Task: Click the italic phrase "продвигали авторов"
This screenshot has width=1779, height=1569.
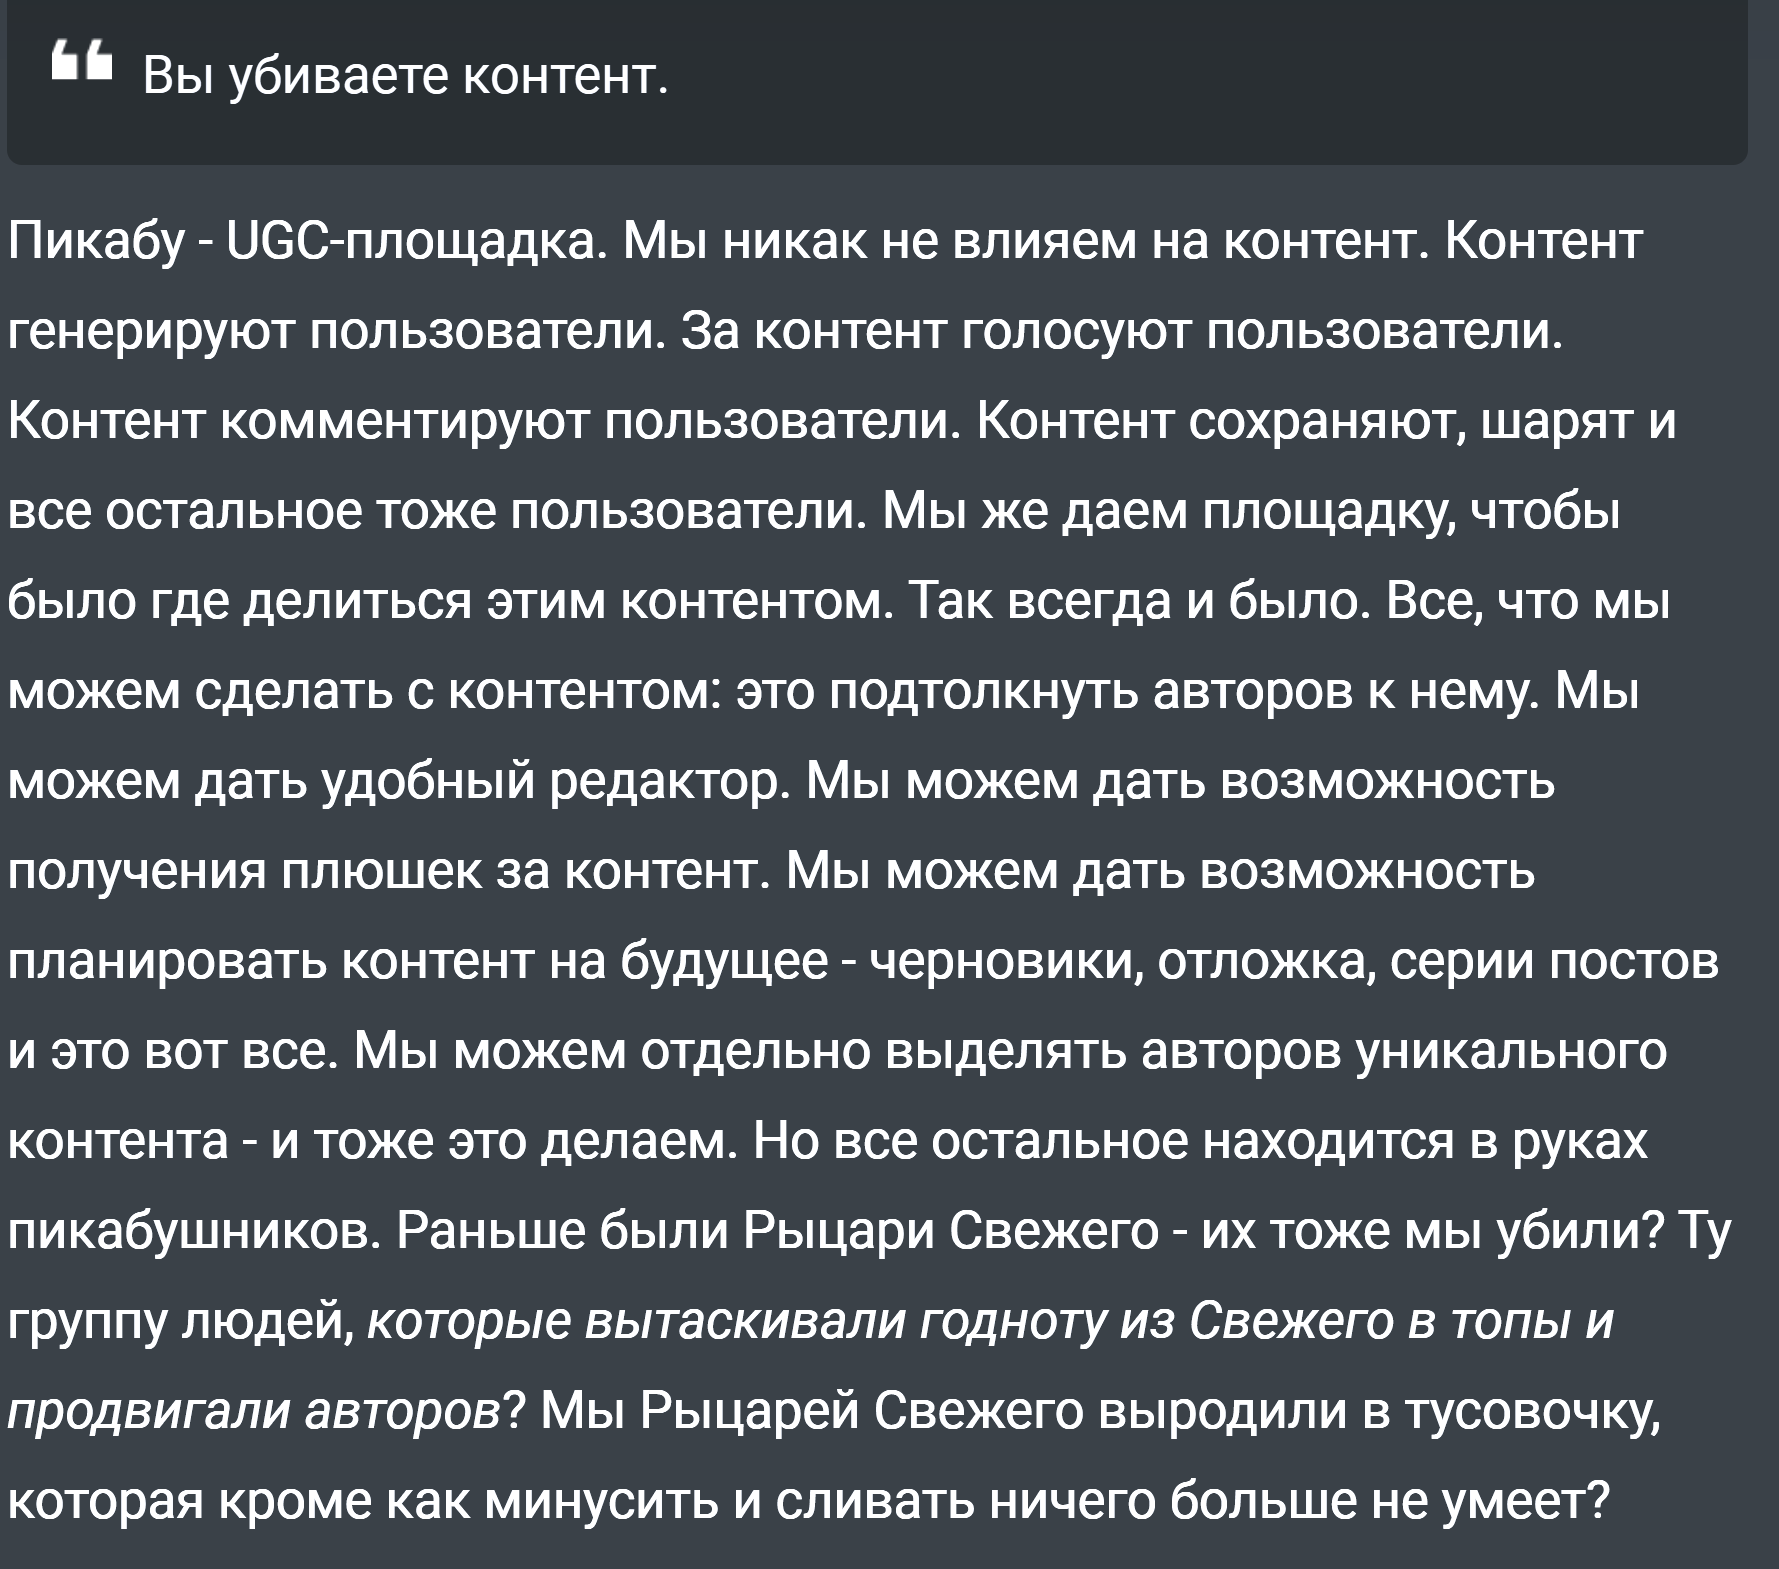Action: click(x=256, y=1412)
